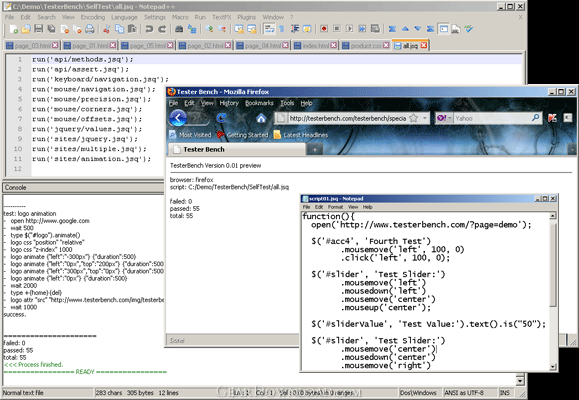The height and width of the screenshot is (400, 579).
Task: Click the Notepad vertical scrollbar thumb
Action: (552, 264)
